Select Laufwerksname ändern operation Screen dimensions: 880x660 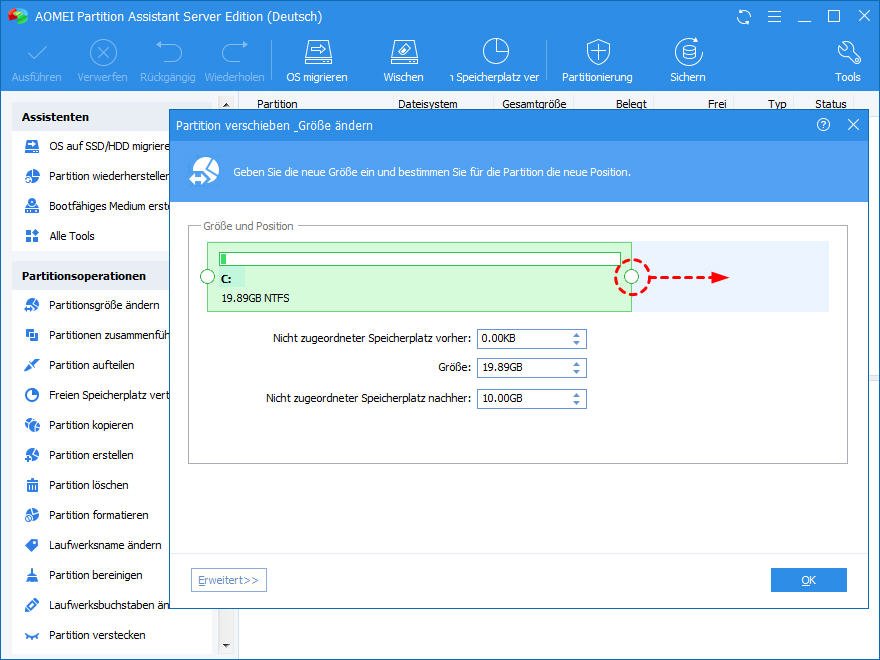pos(93,545)
